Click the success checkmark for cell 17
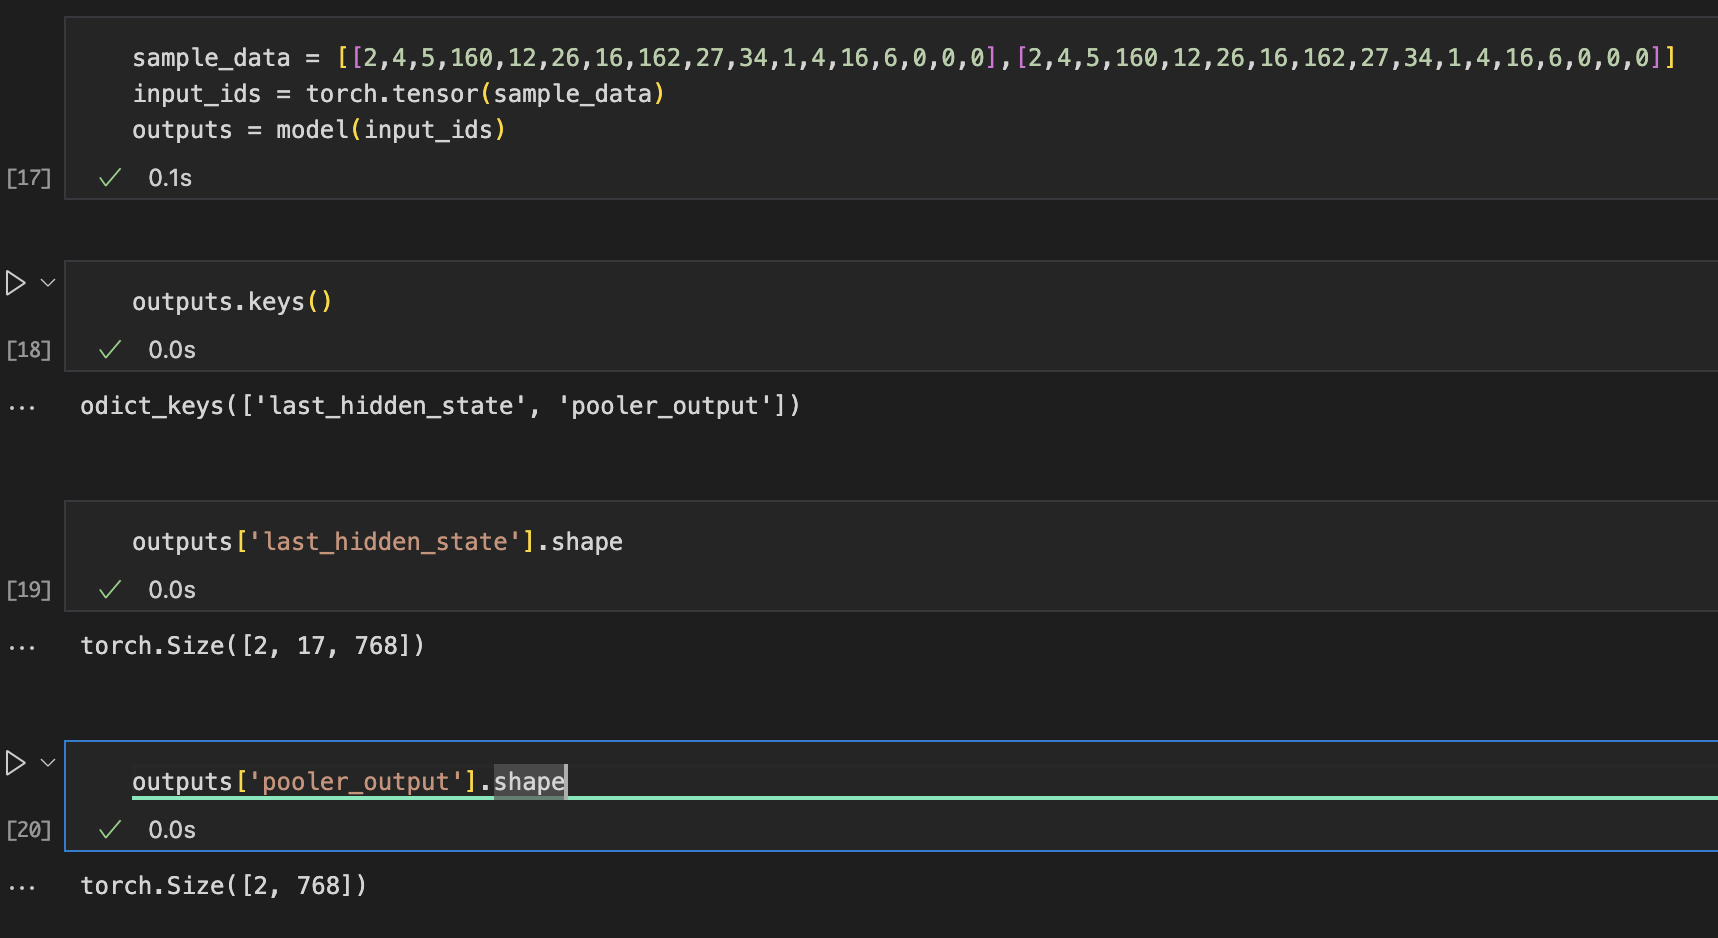This screenshot has width=1718, height=938. [x=110, y=177]
